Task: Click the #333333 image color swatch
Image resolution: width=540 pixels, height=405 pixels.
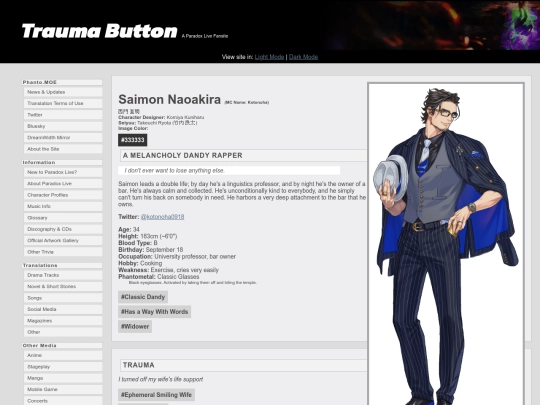Action: [133, 140]
